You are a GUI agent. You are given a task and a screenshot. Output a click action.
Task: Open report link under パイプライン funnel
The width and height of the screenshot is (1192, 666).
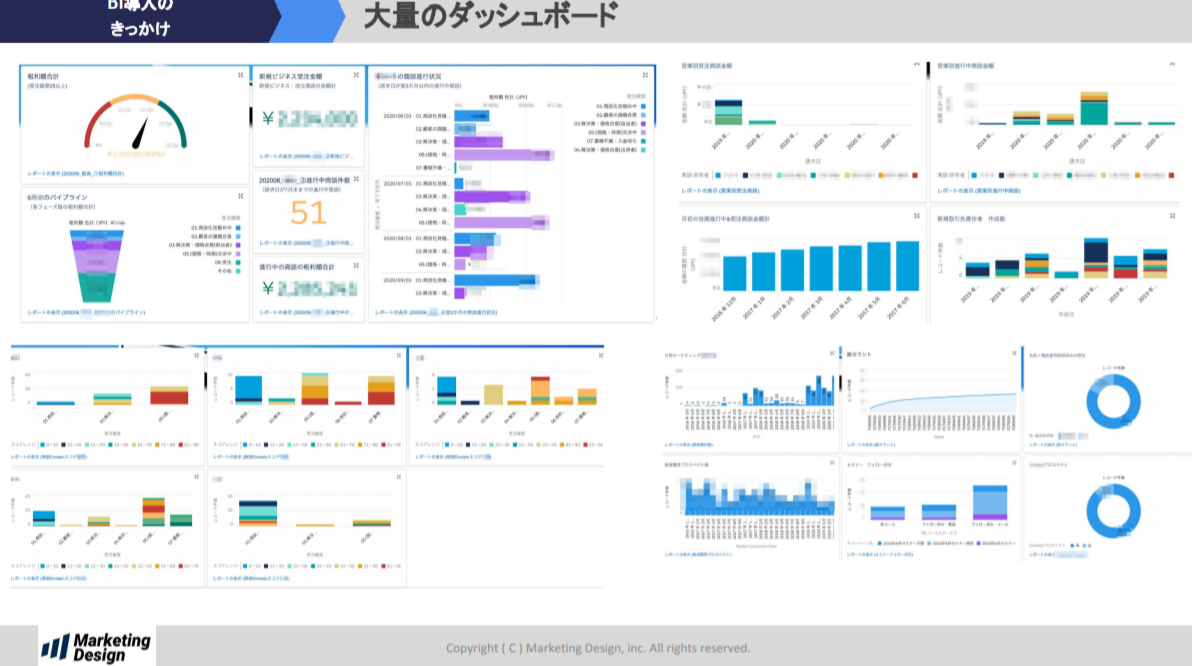tap(82, 312)
